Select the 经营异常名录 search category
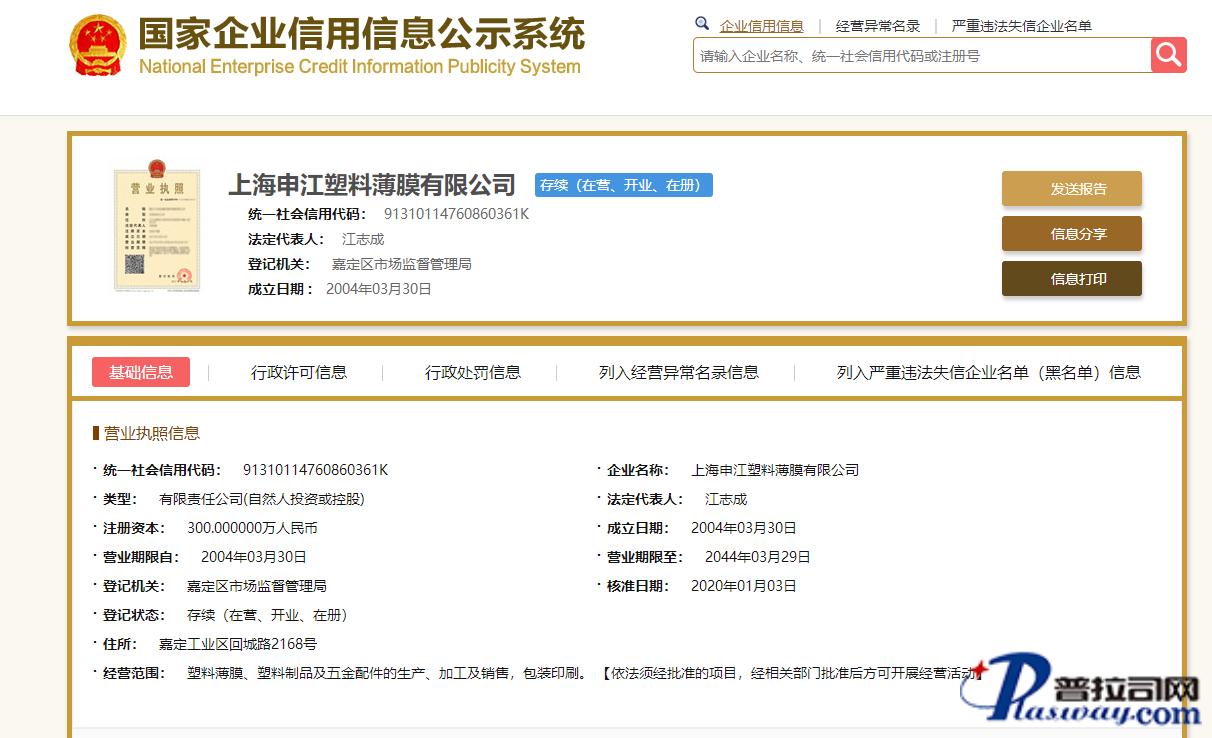Screen dimensions: 1212x738 click(x=877, y=26)
